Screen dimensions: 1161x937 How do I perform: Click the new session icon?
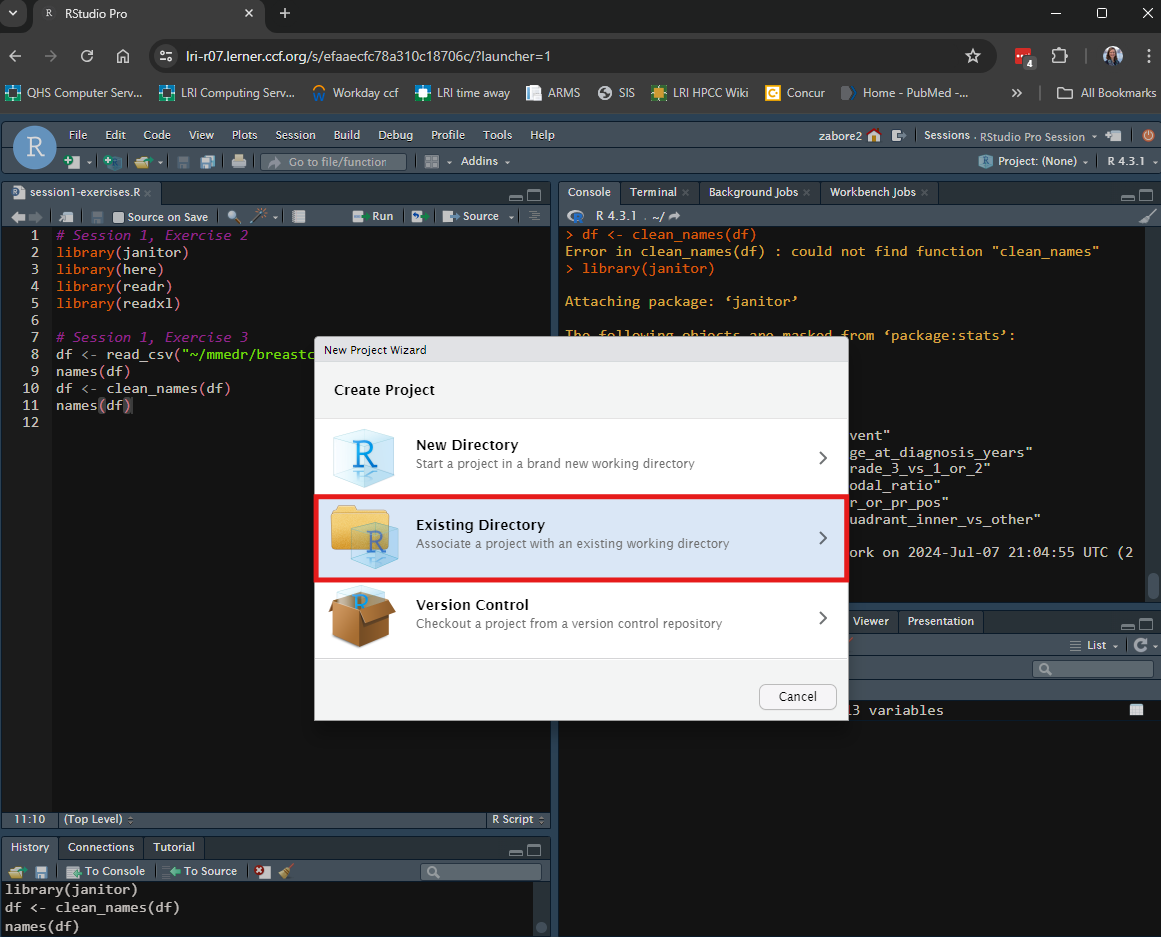point(1113,136)
